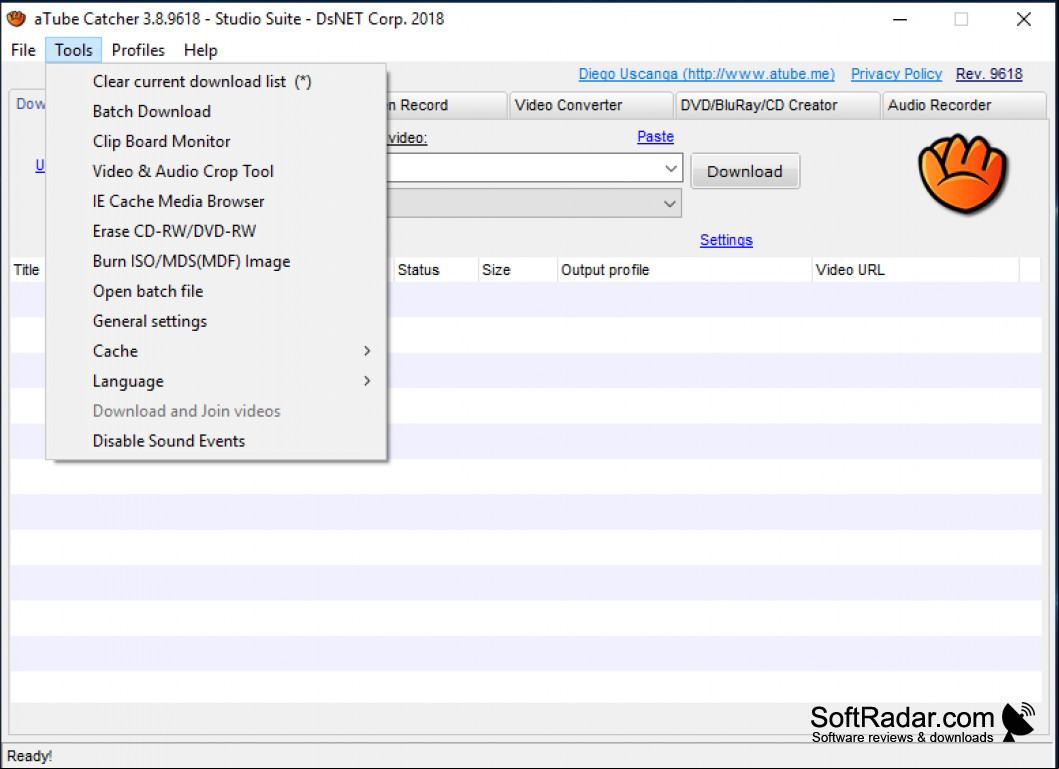This screenshot has width=1059, height=769.
Task: Click the title bar app icon
Action: 16,19
